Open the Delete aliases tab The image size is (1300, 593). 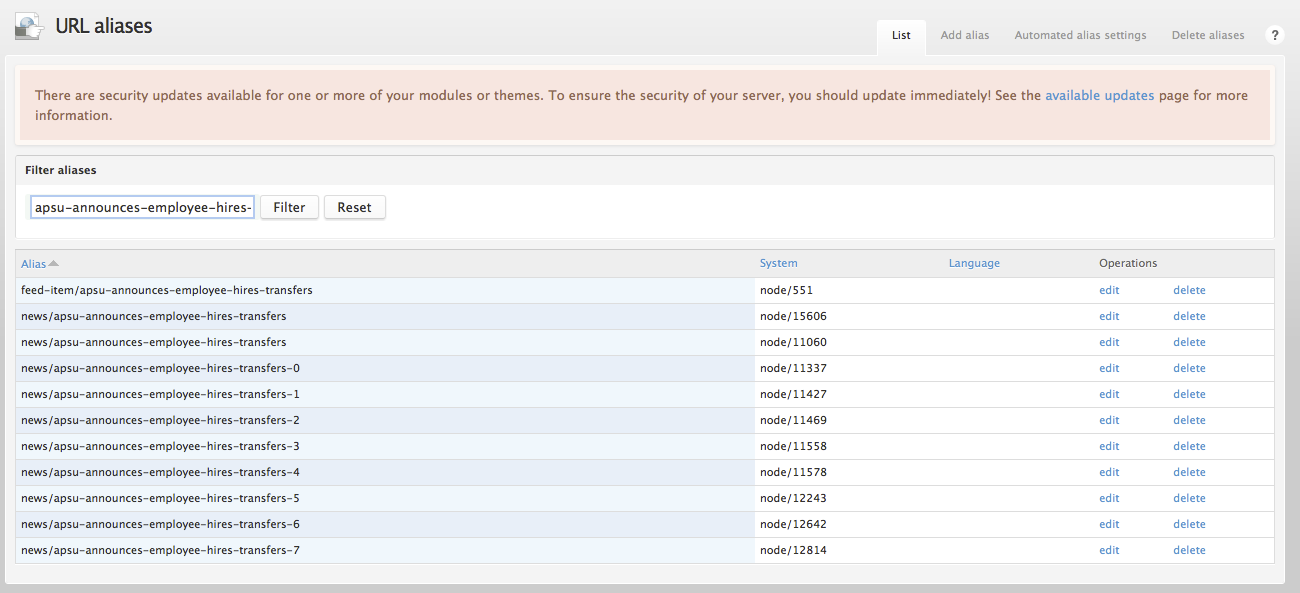point(1207,35)
